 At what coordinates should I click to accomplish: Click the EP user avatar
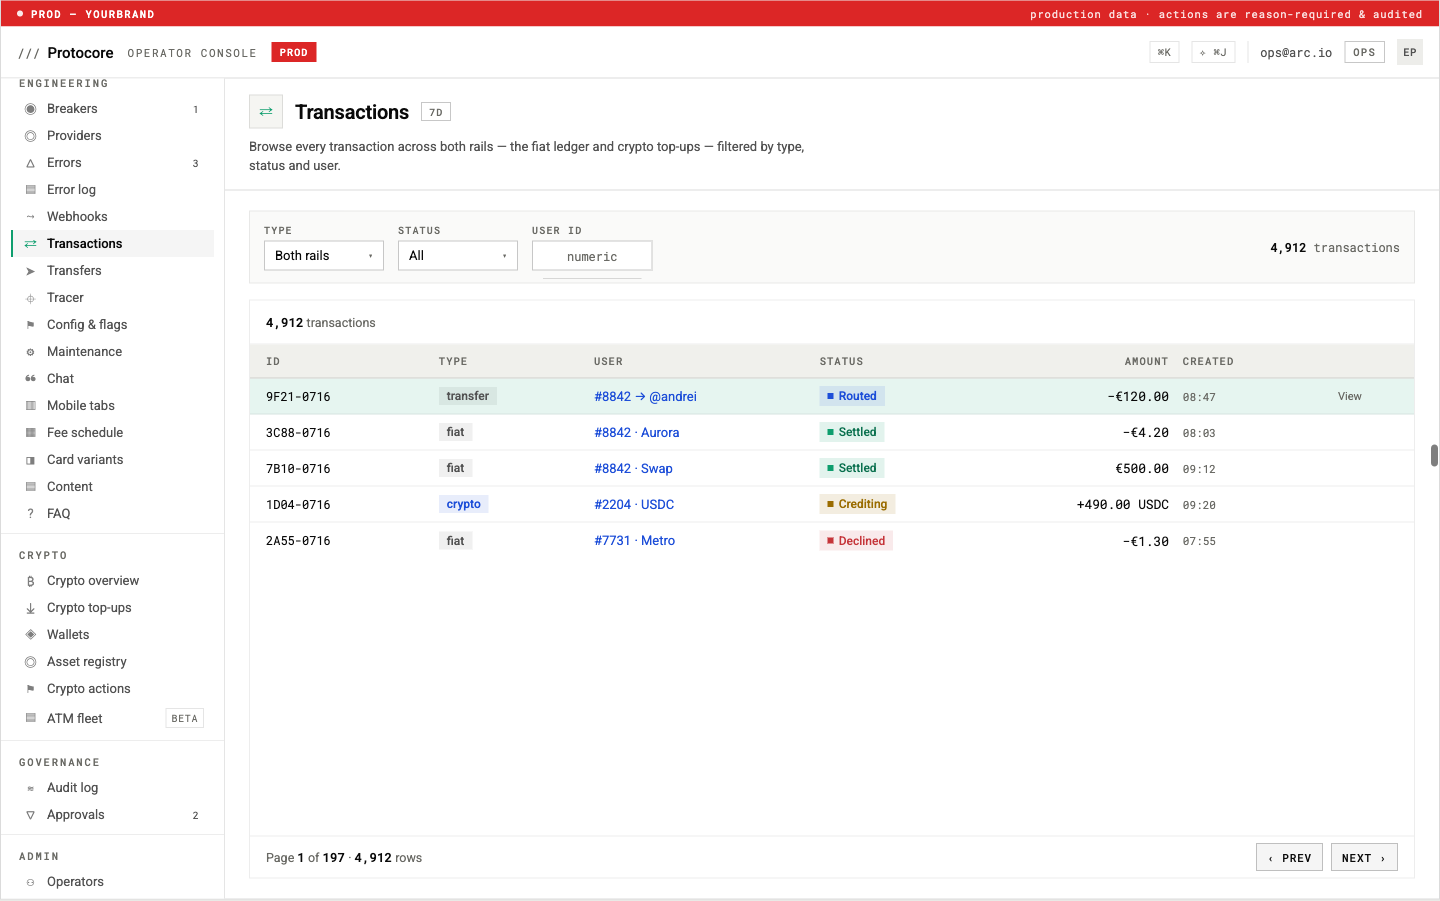click(1410, 52)
